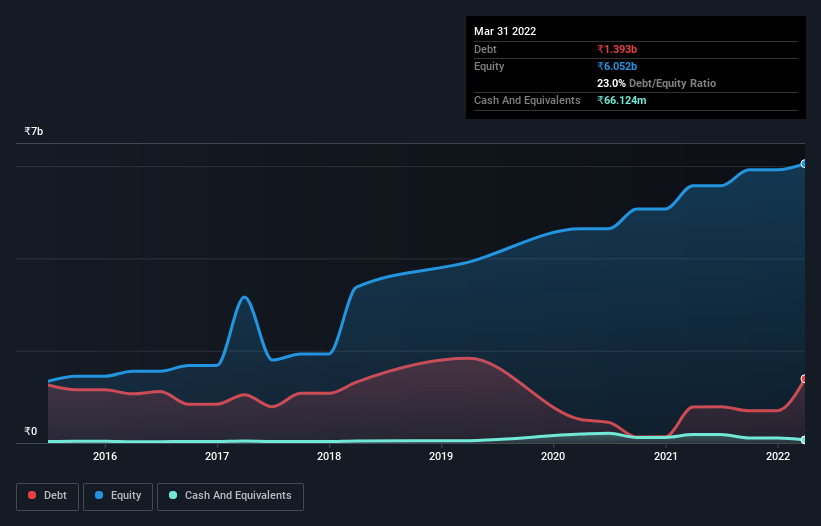821x526 pixels.
Task: Click the ₹0 y-axis label
Action: (30, 431)
